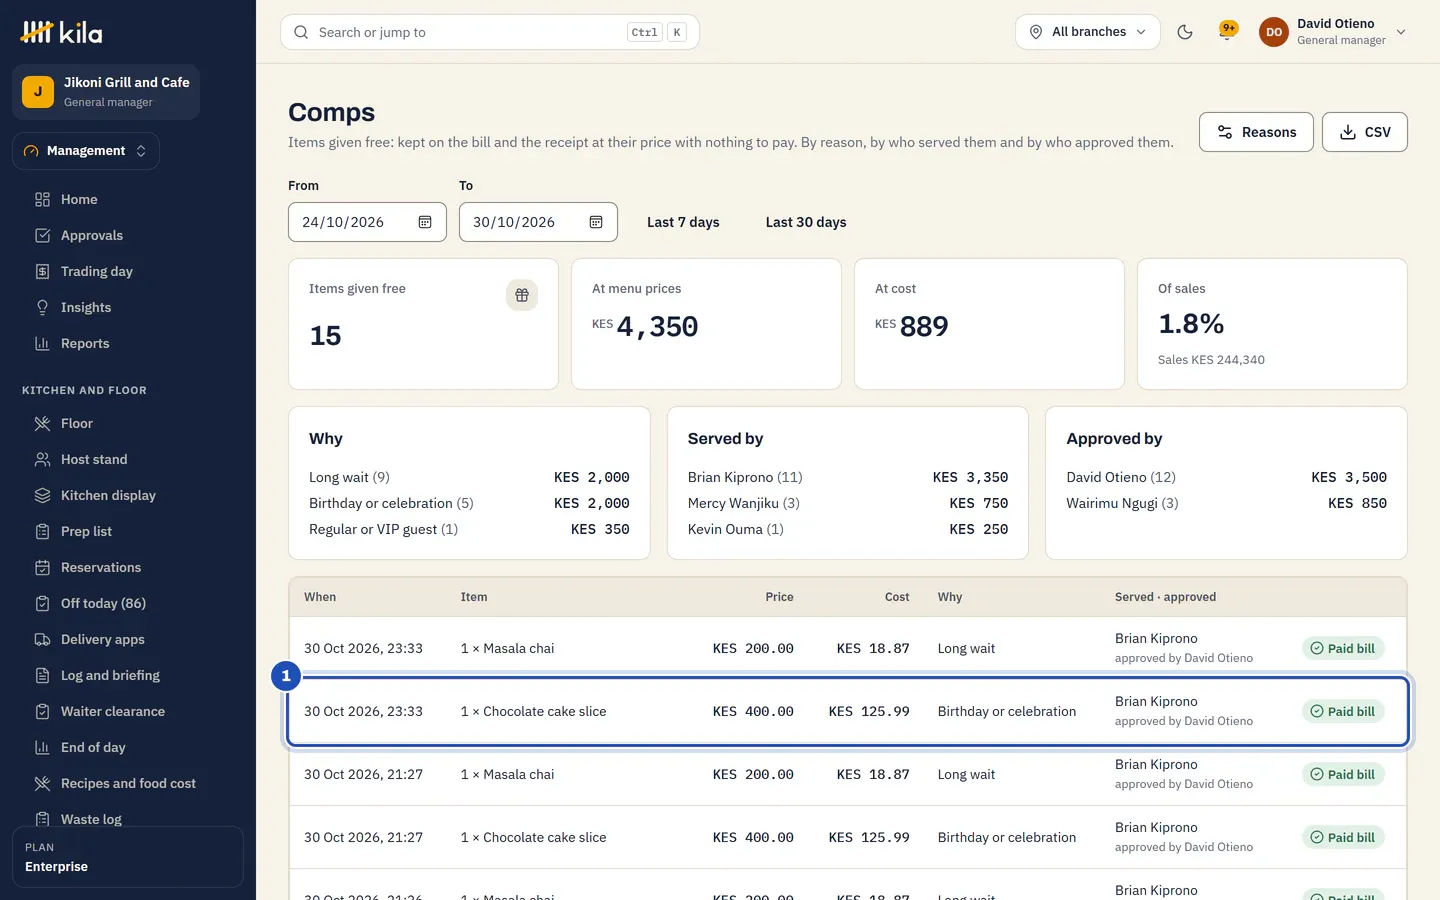Go to Delivery apps section
Image resolution: width=1440 pixels, height=900 pixels.
102,639
